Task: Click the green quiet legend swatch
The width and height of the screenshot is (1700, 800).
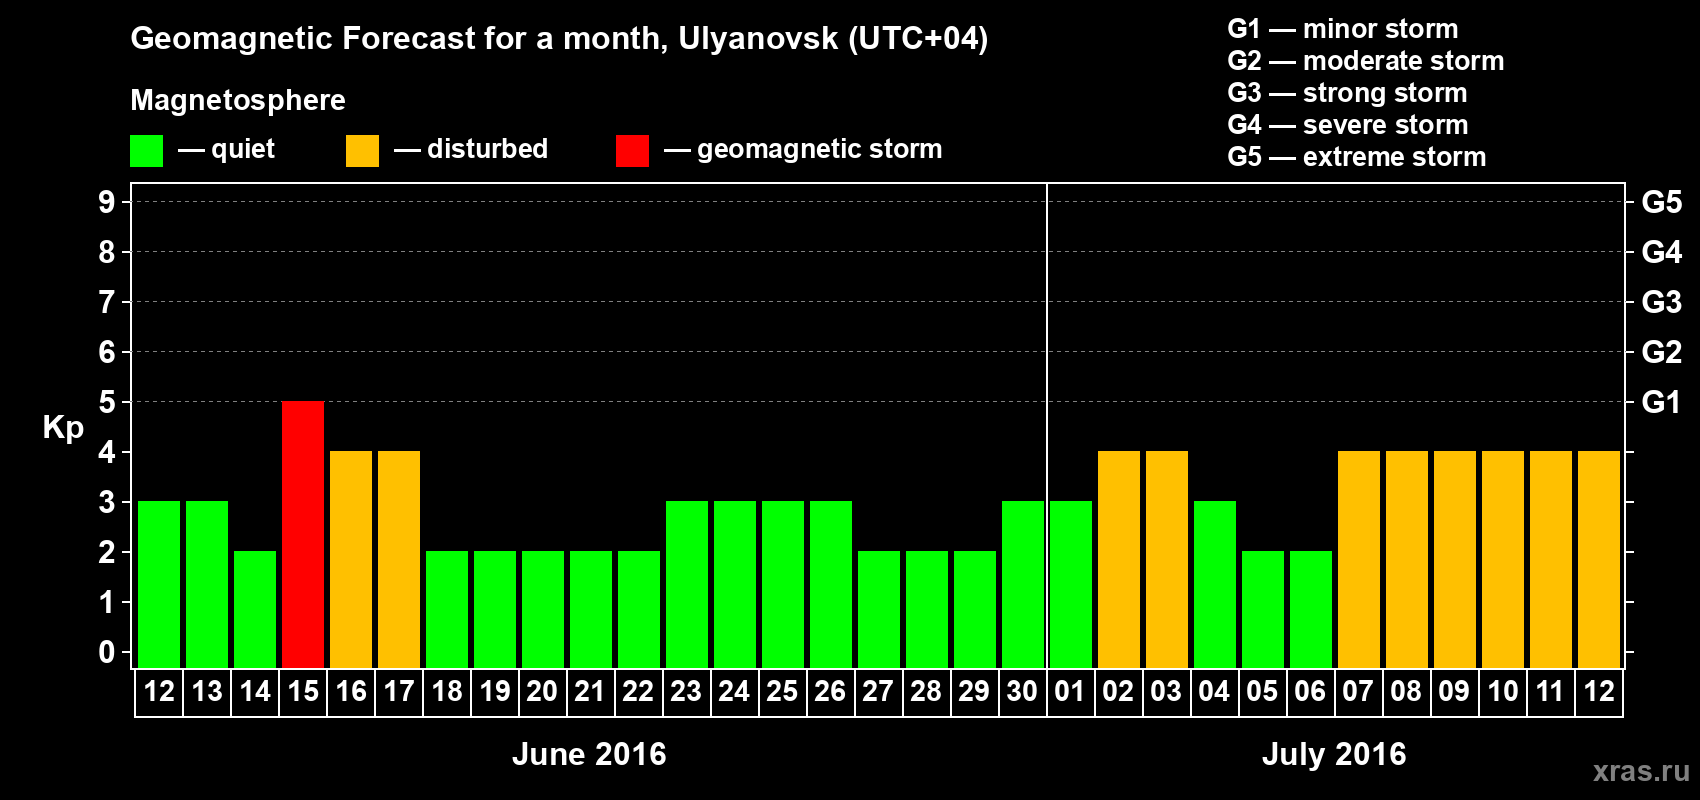Action: 146,151
